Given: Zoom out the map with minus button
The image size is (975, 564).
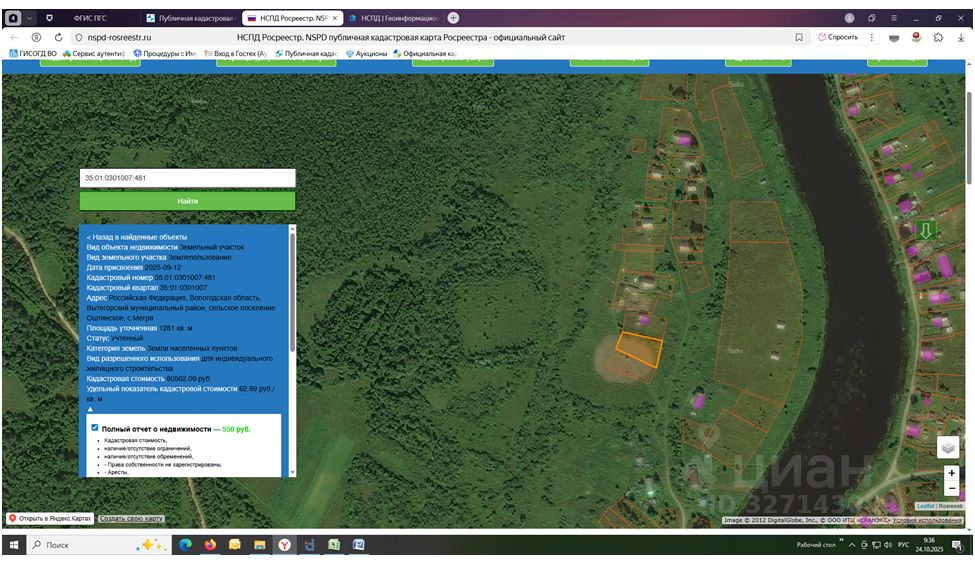Looking at the screenshot, I should coord(951,489).
